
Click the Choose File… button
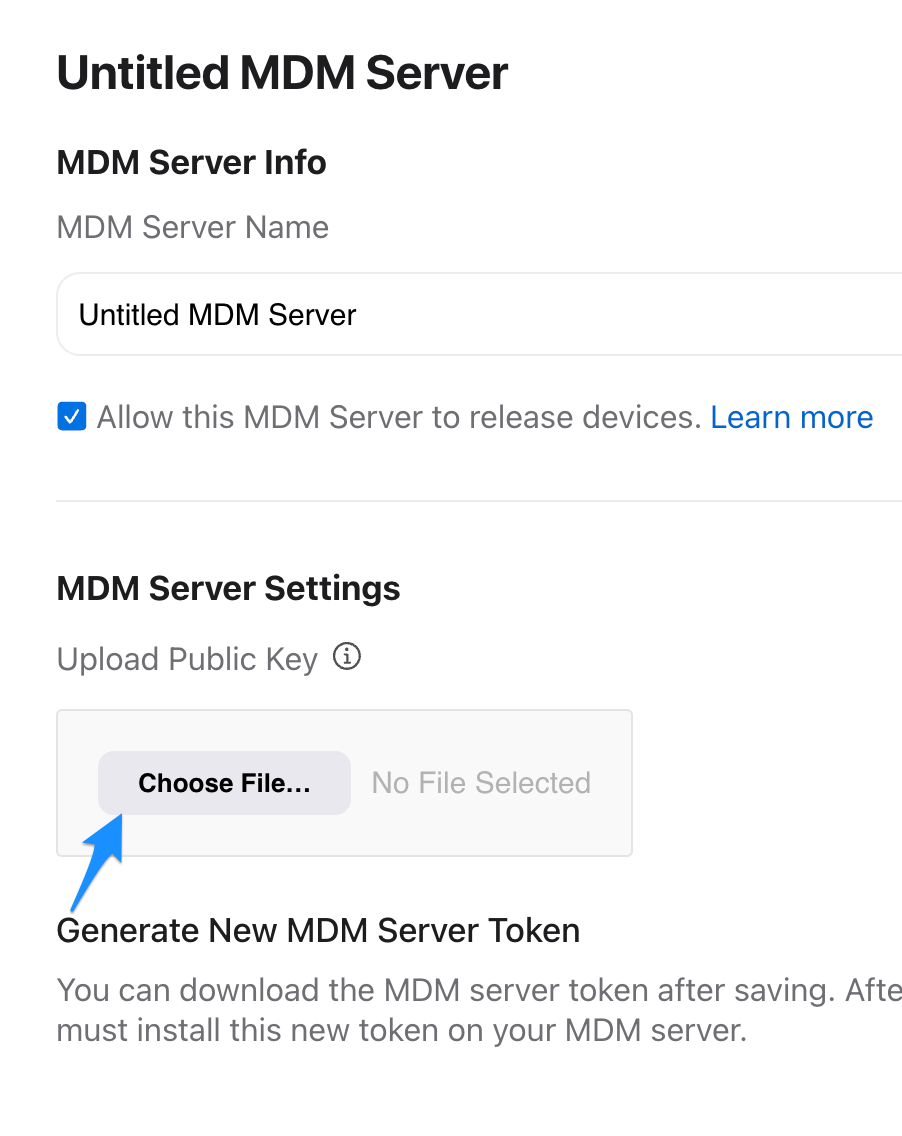[x=225, y=782]
